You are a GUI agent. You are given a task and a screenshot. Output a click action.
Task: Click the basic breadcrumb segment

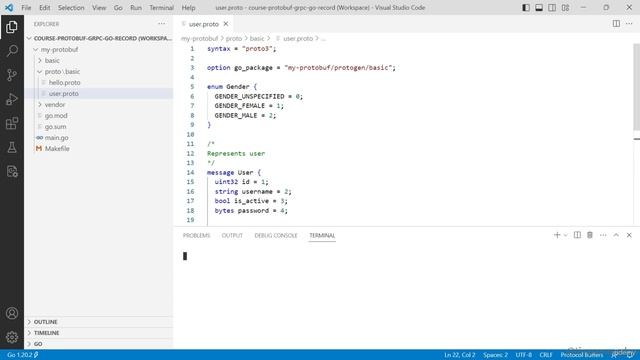pyautogui.click(x=257, y=38)
